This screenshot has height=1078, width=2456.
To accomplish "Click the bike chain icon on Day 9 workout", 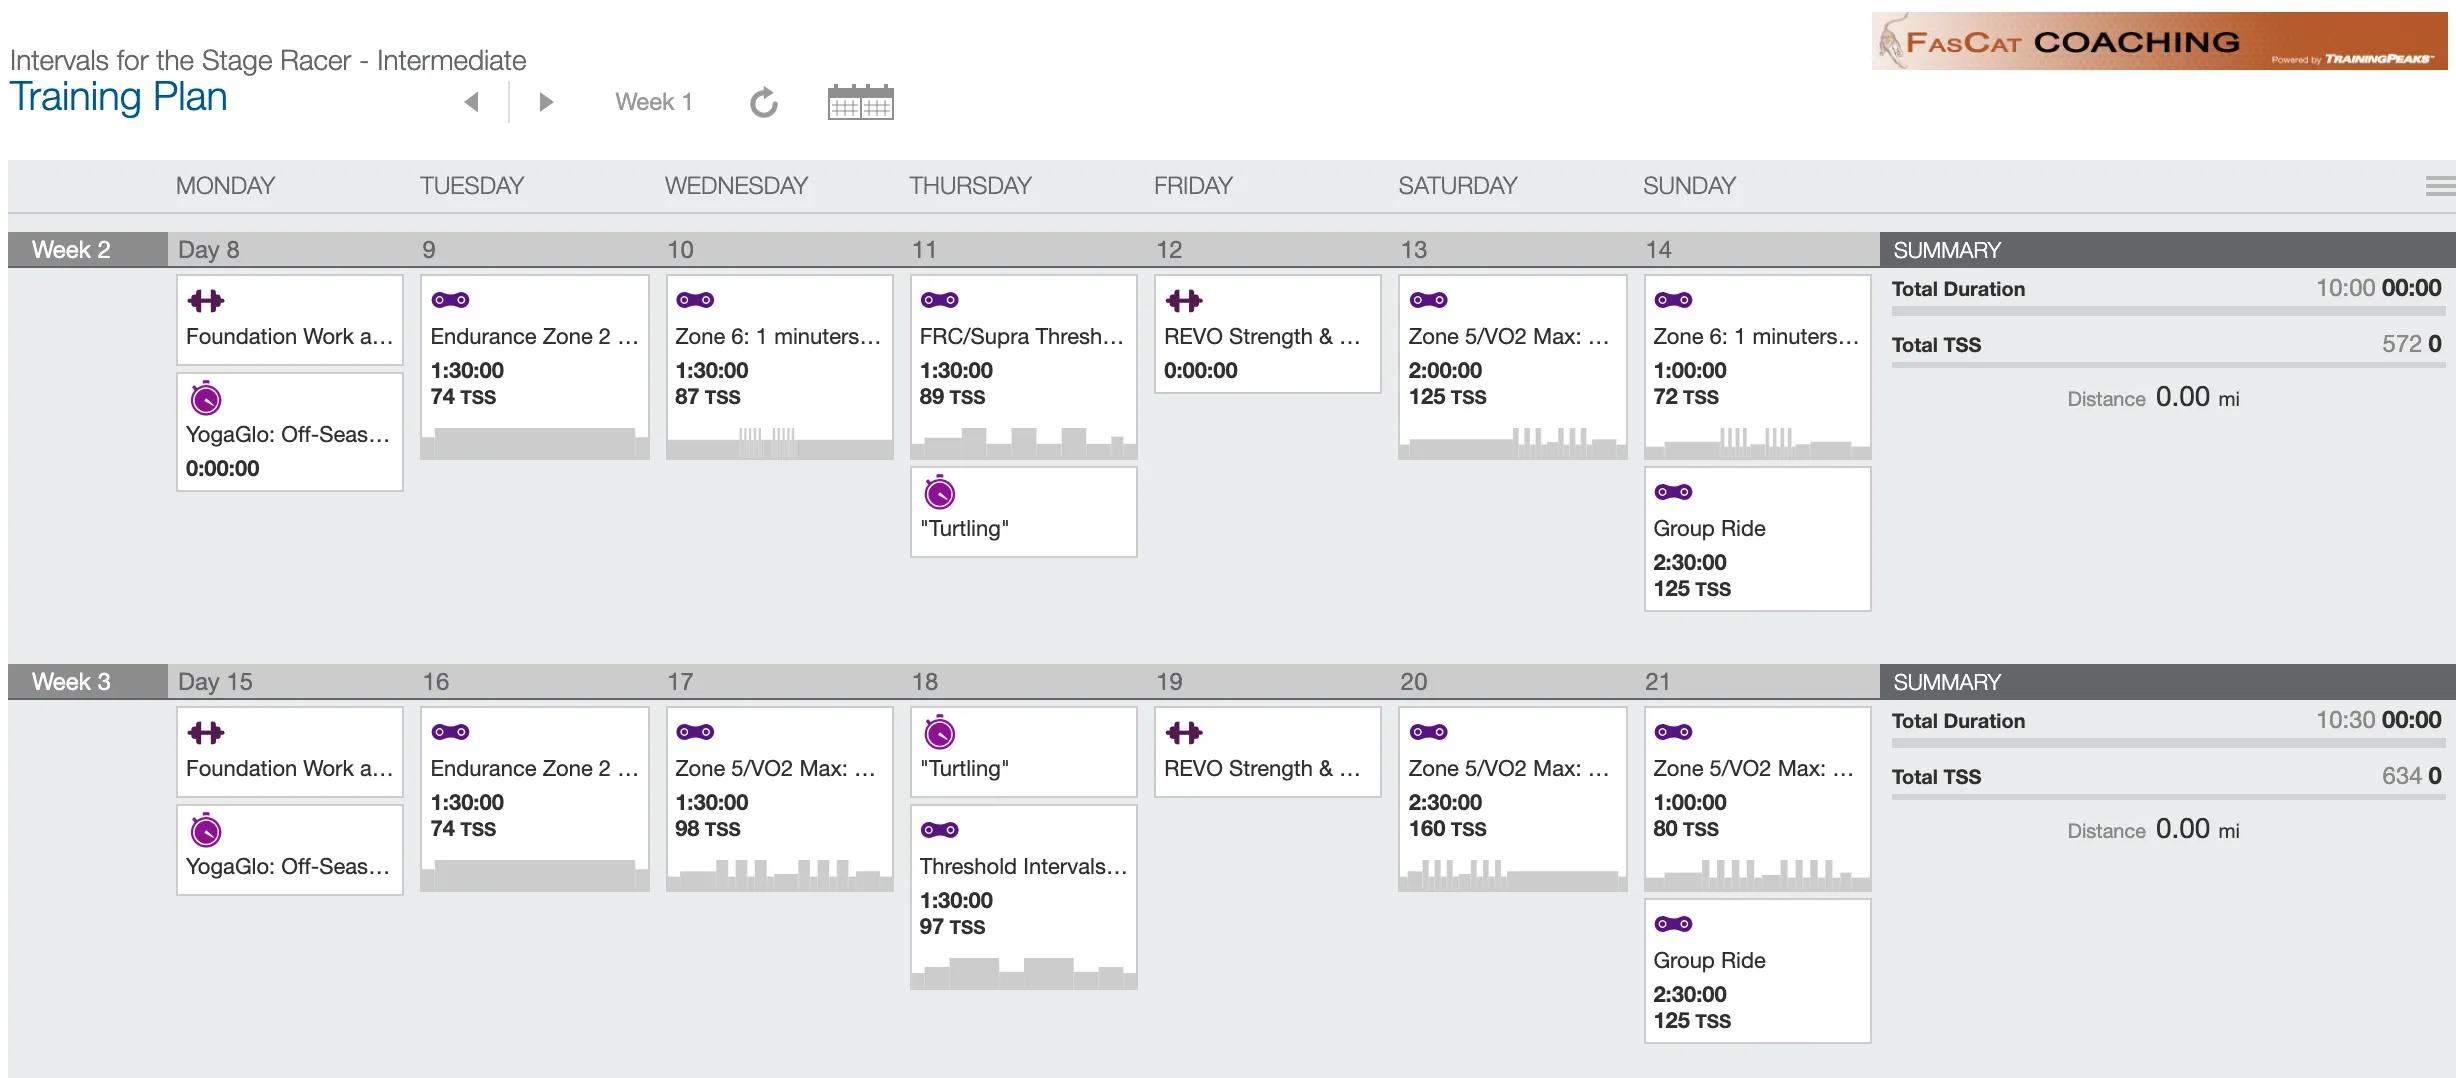I will pos(450,300).
